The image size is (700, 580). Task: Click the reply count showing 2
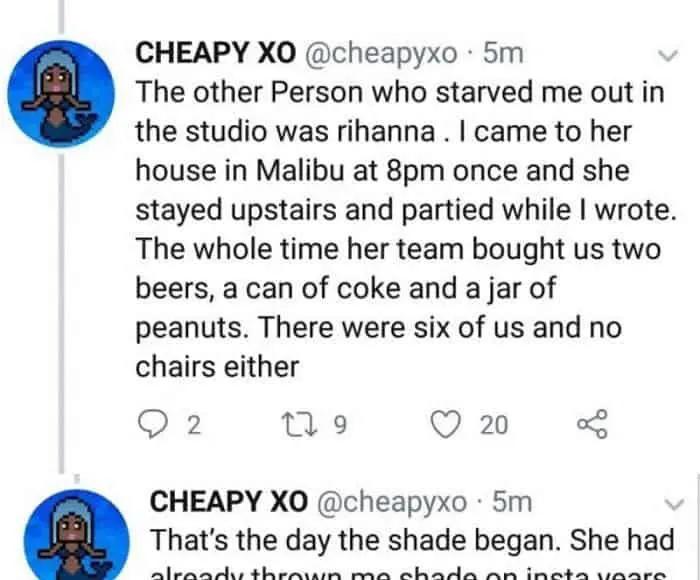click(195, 426)
